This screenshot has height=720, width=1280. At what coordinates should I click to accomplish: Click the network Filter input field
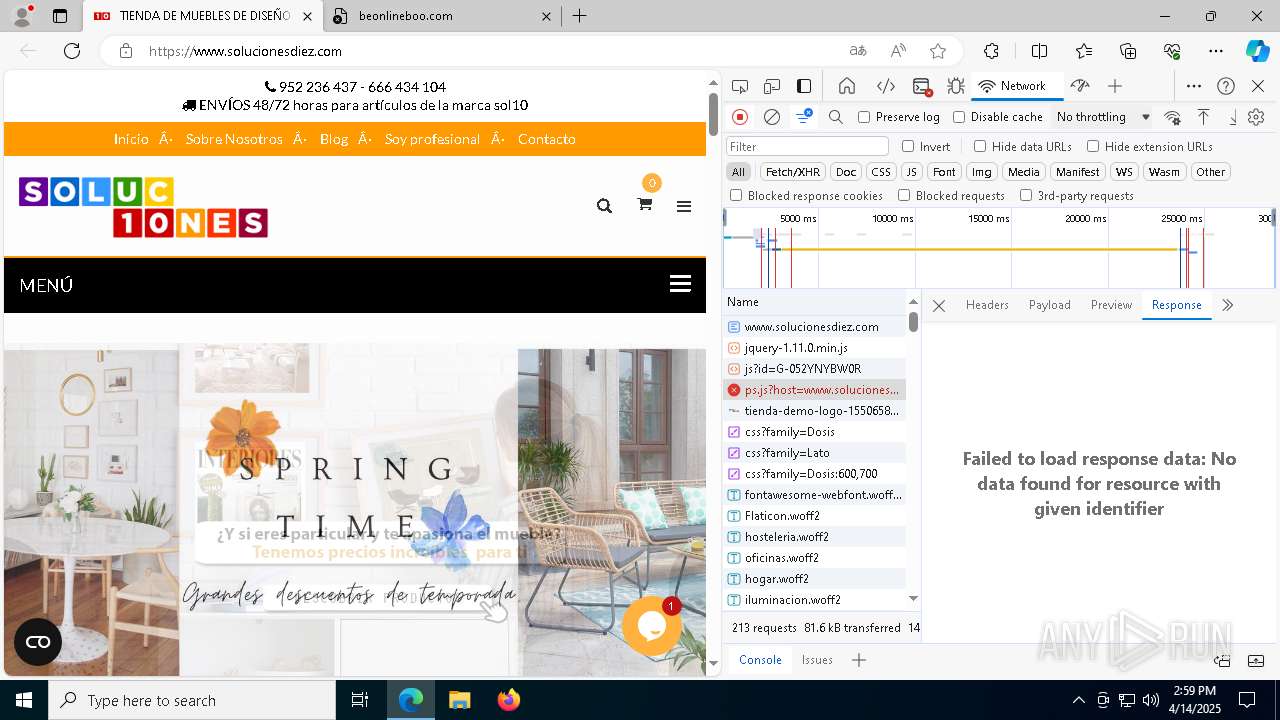tap(807, 146)
